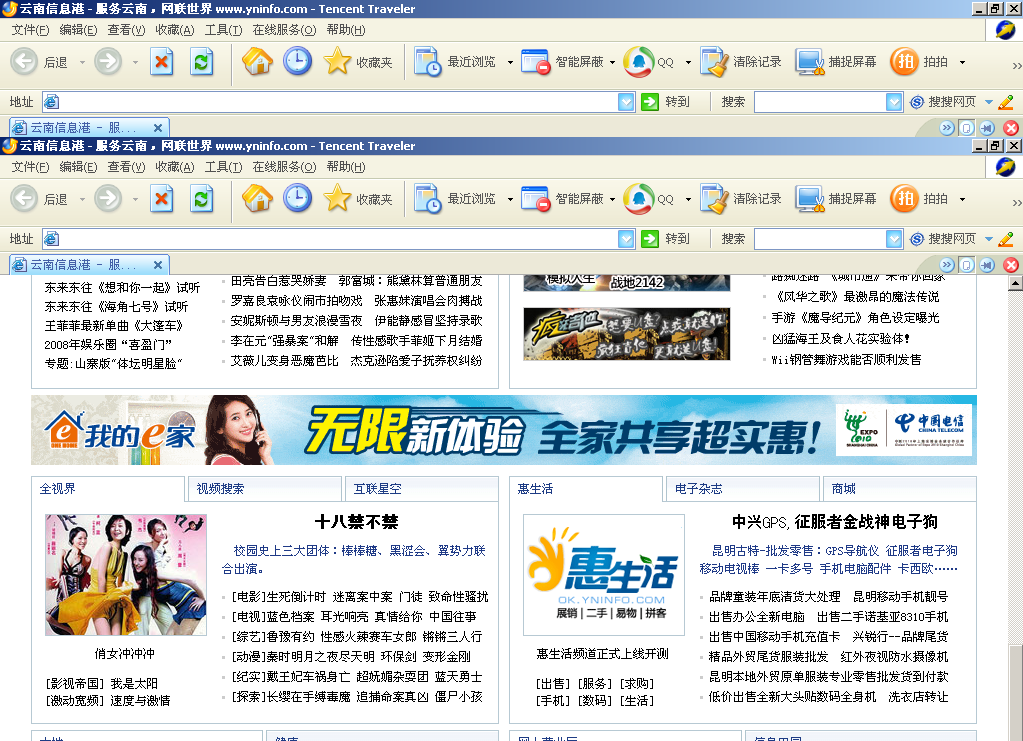Open the 十八禁不禁 headline link
The height and width of the screenshot is (741, 1023).
[356, 522]
